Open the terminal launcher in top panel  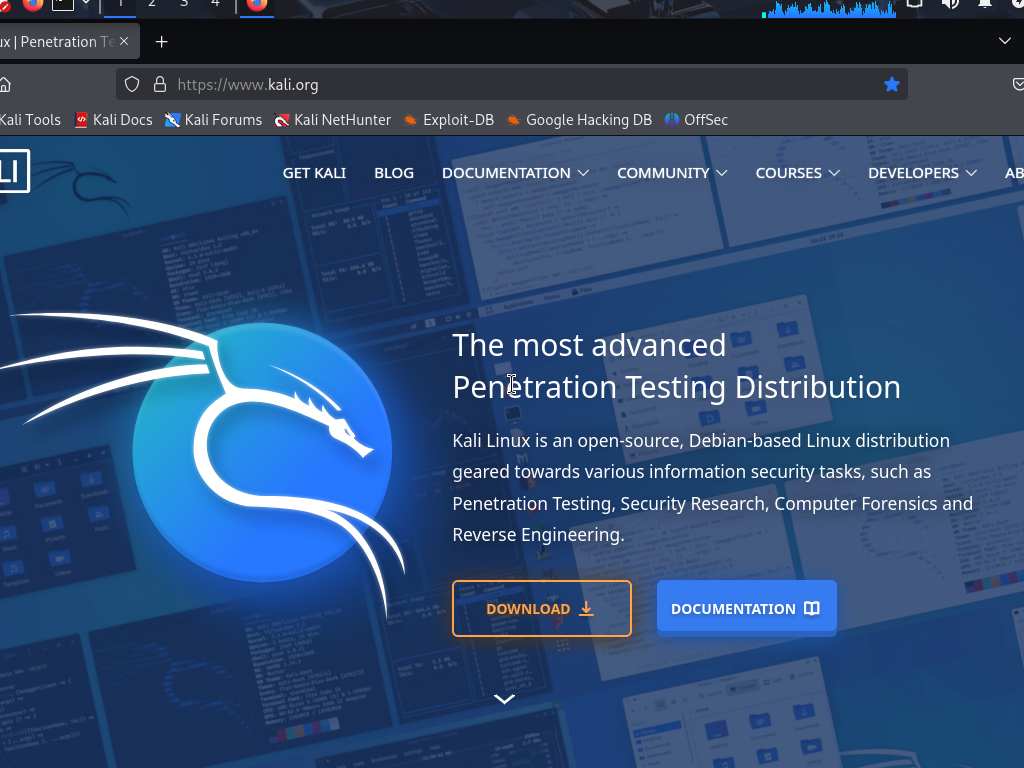coord(63,5)
